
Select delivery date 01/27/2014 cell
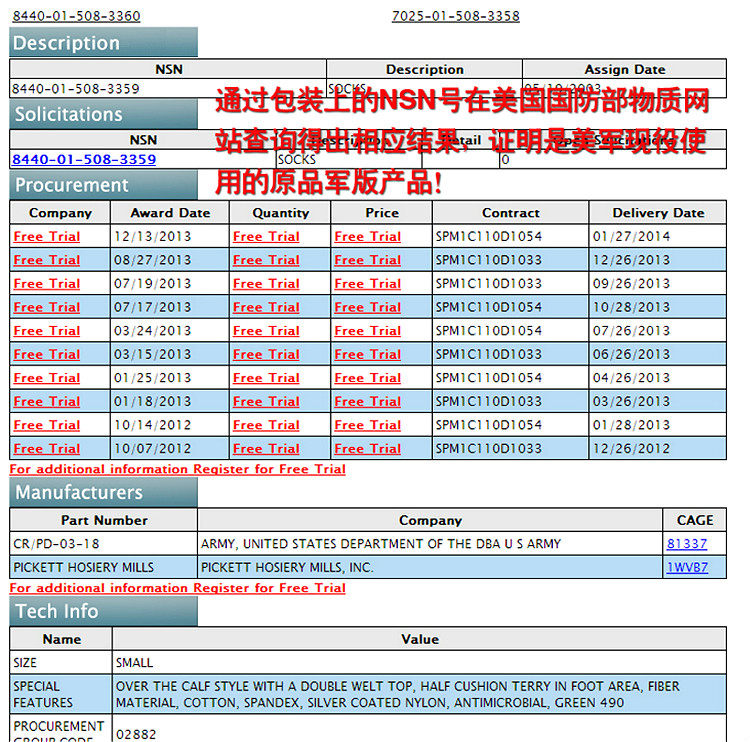coord(658,236)
